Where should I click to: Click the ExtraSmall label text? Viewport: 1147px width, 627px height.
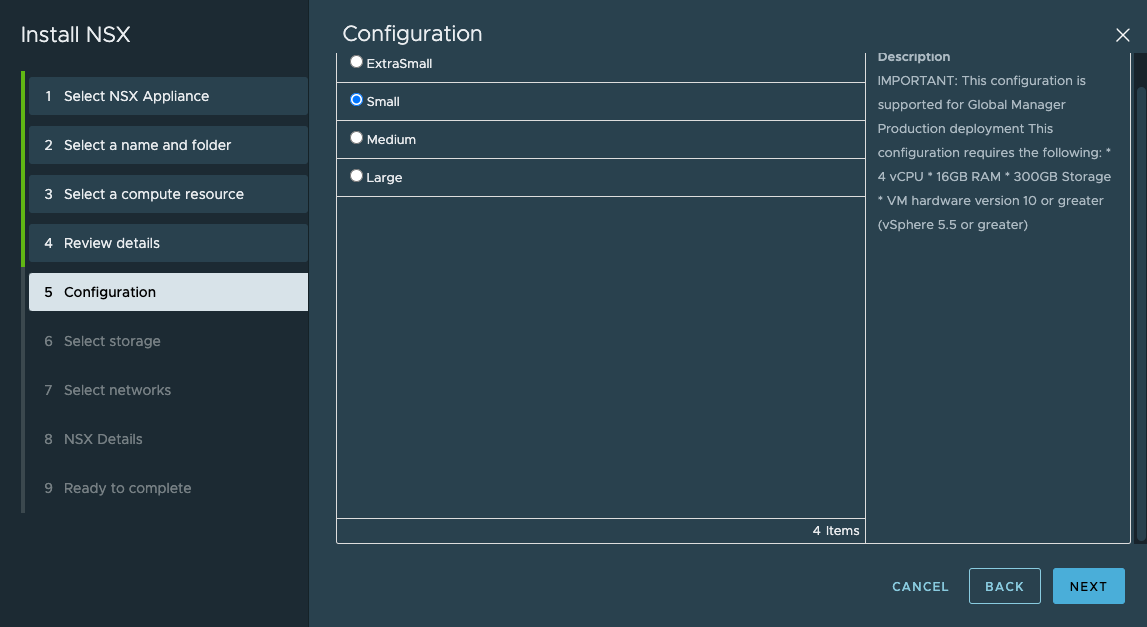click(399, 64)
